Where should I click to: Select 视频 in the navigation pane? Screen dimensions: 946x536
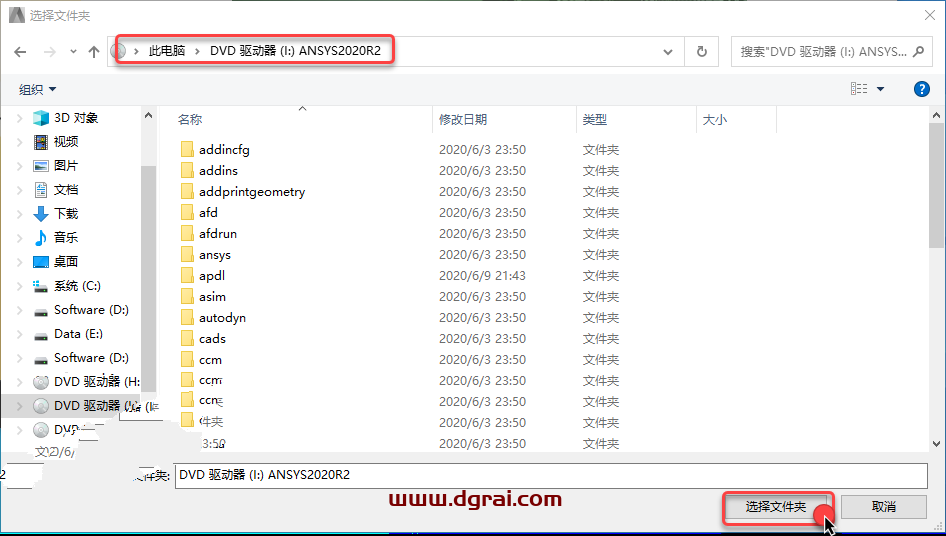[65, 142]
